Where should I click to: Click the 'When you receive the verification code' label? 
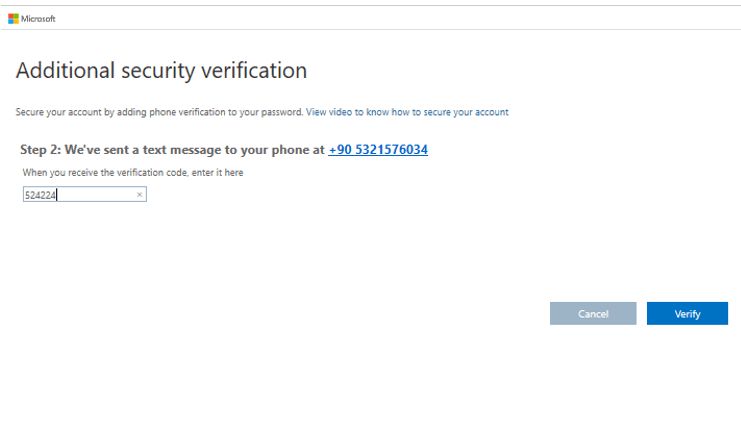pyautogui.click(x=133, y=173)
